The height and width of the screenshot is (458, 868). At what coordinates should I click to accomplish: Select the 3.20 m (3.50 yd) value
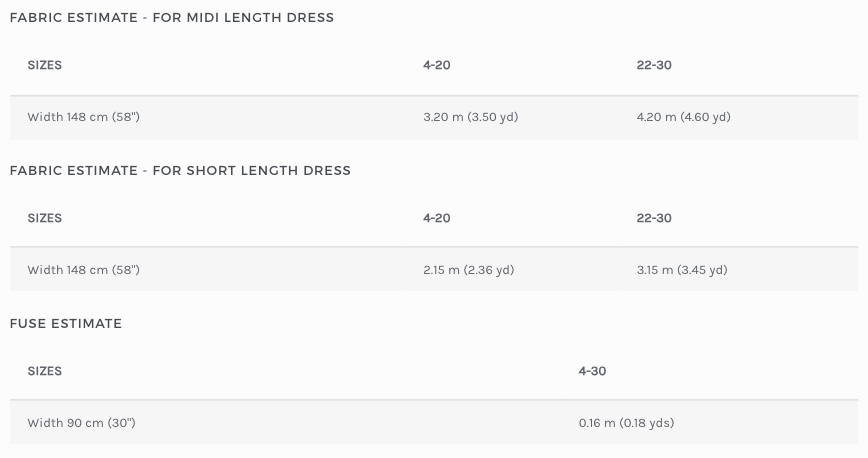(x=471, y=117)
